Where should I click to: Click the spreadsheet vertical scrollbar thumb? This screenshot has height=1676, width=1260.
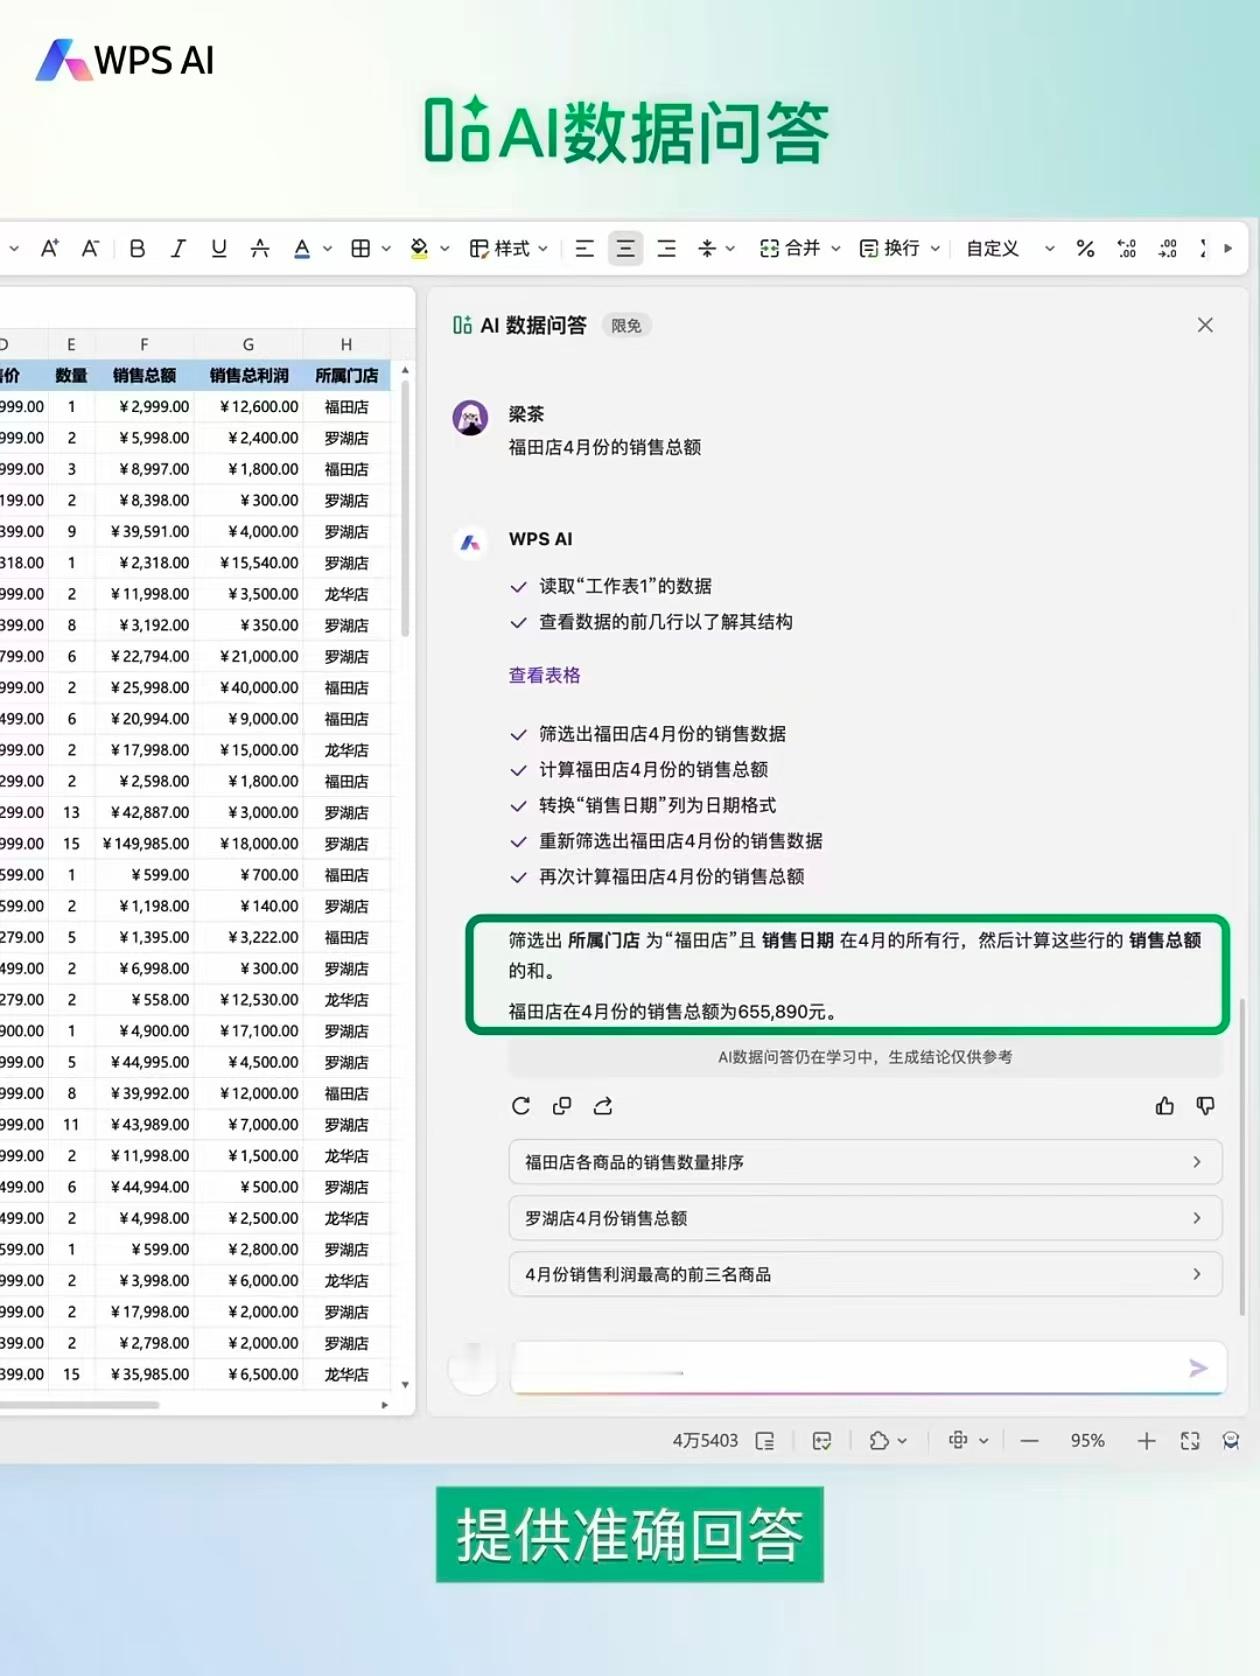tap(405, 508)
